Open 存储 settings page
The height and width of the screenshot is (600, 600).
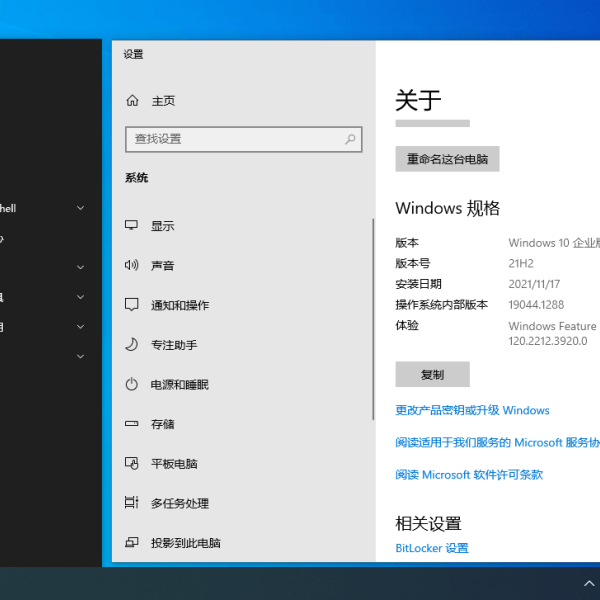(x=162, y=424)
